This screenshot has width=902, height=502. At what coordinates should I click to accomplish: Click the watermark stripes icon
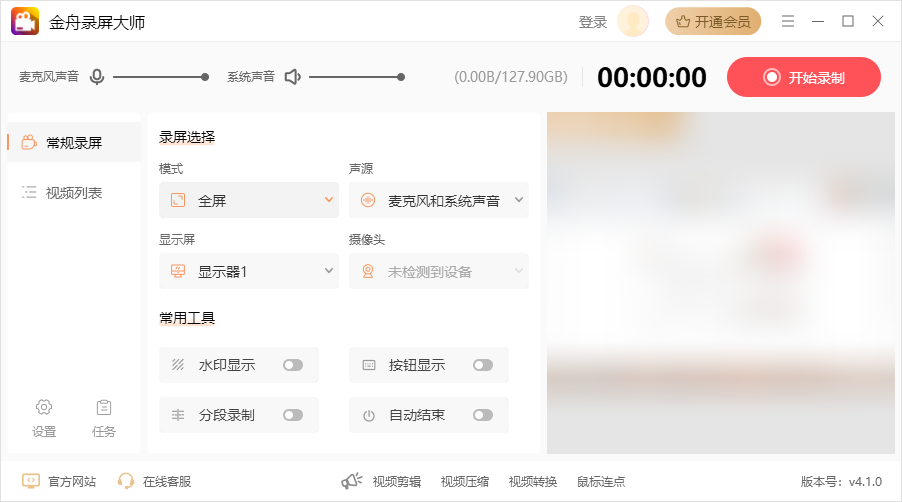coord(178,365)
